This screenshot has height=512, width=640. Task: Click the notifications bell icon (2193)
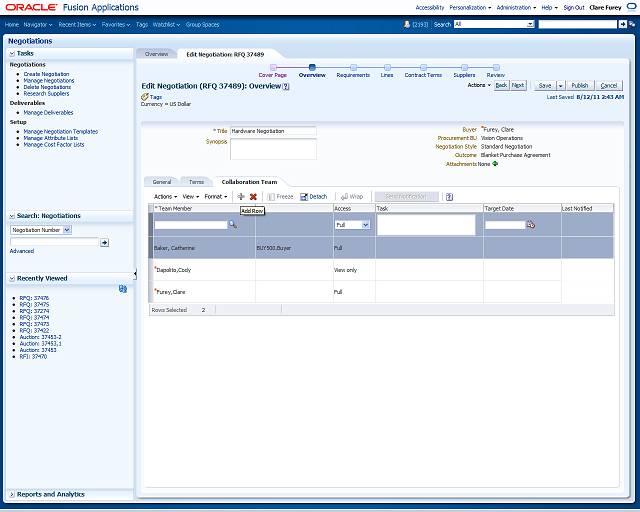[407, 24]
